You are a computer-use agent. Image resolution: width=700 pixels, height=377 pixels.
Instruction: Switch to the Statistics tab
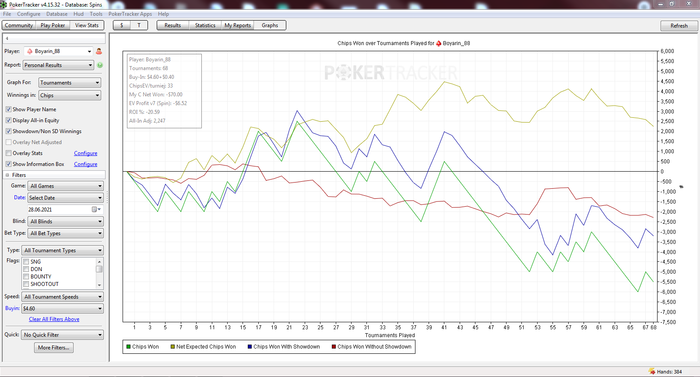tap(205, 25)
